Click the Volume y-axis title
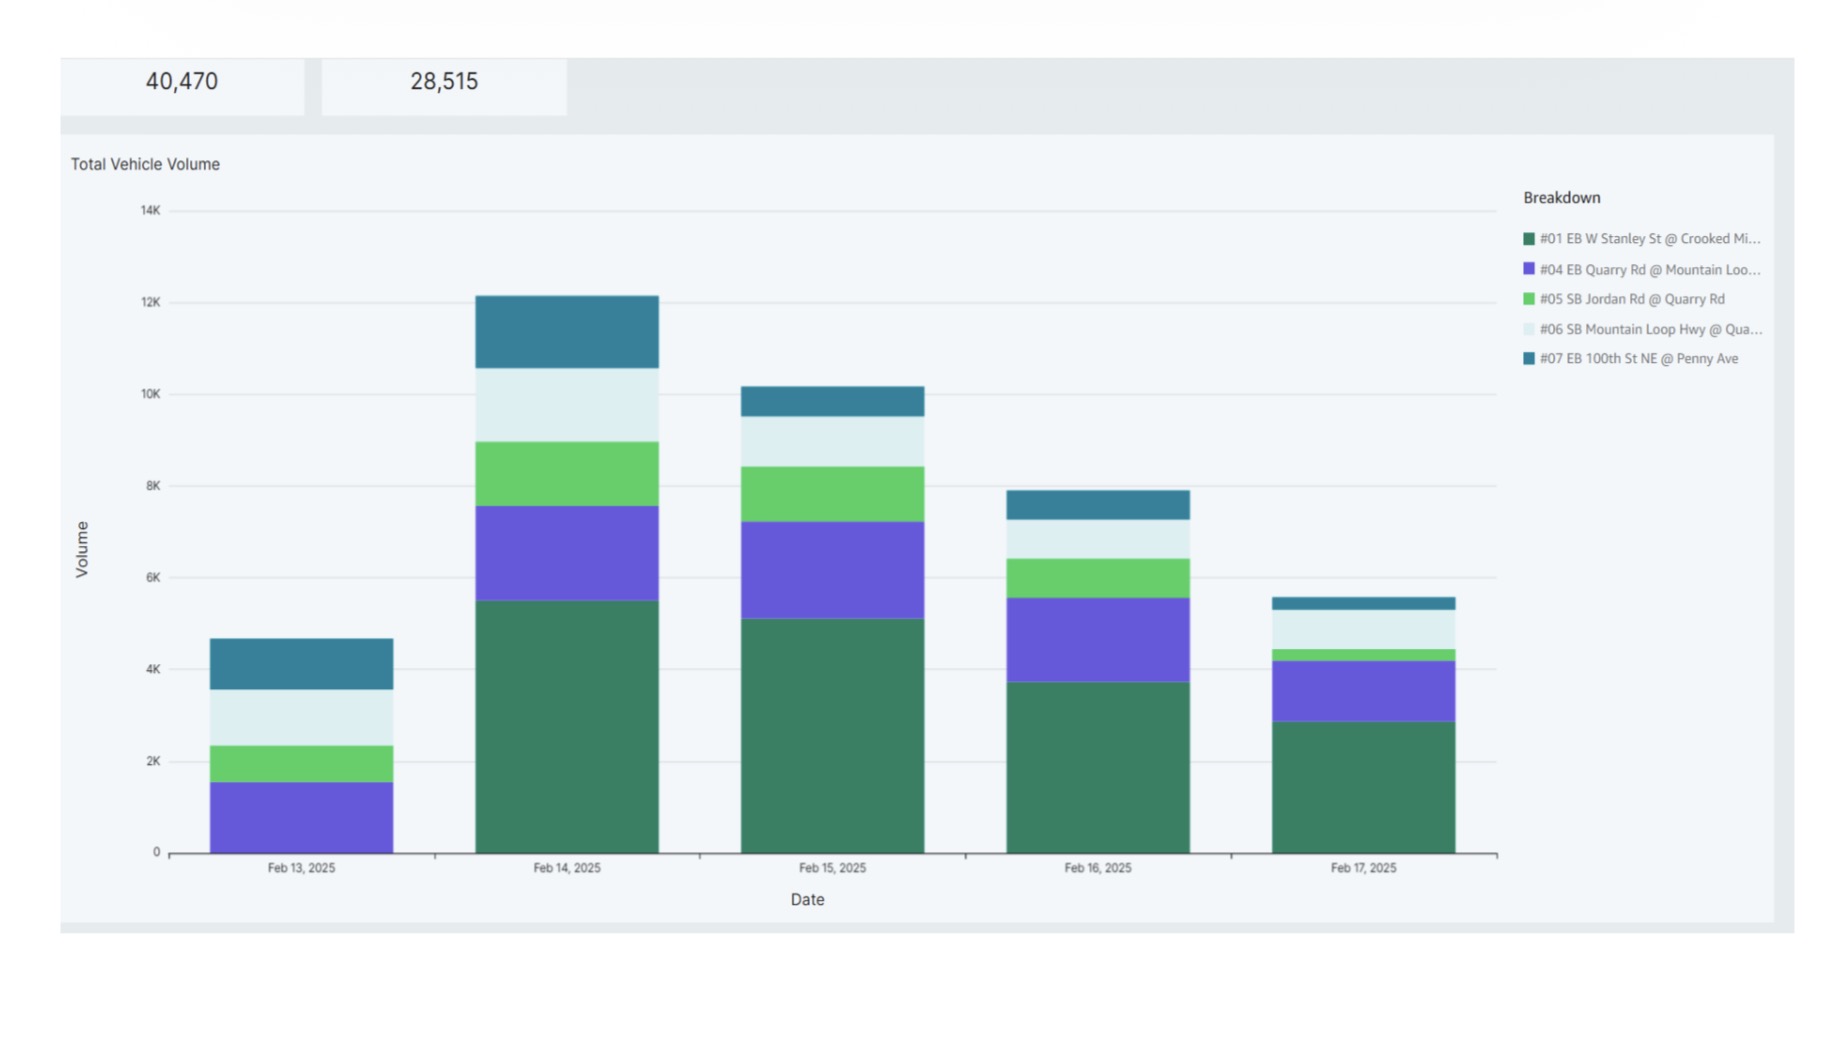 [x=82, y=549]
